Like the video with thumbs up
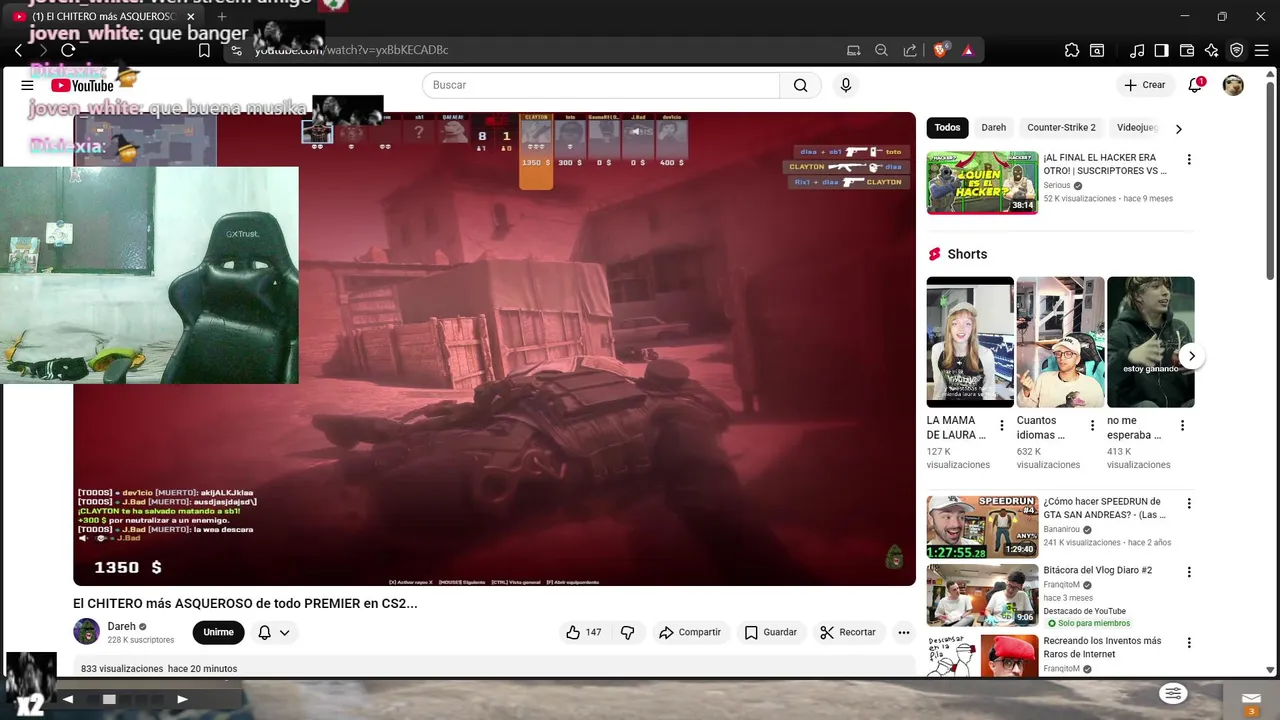The image size is (1280, 720). 583,632
